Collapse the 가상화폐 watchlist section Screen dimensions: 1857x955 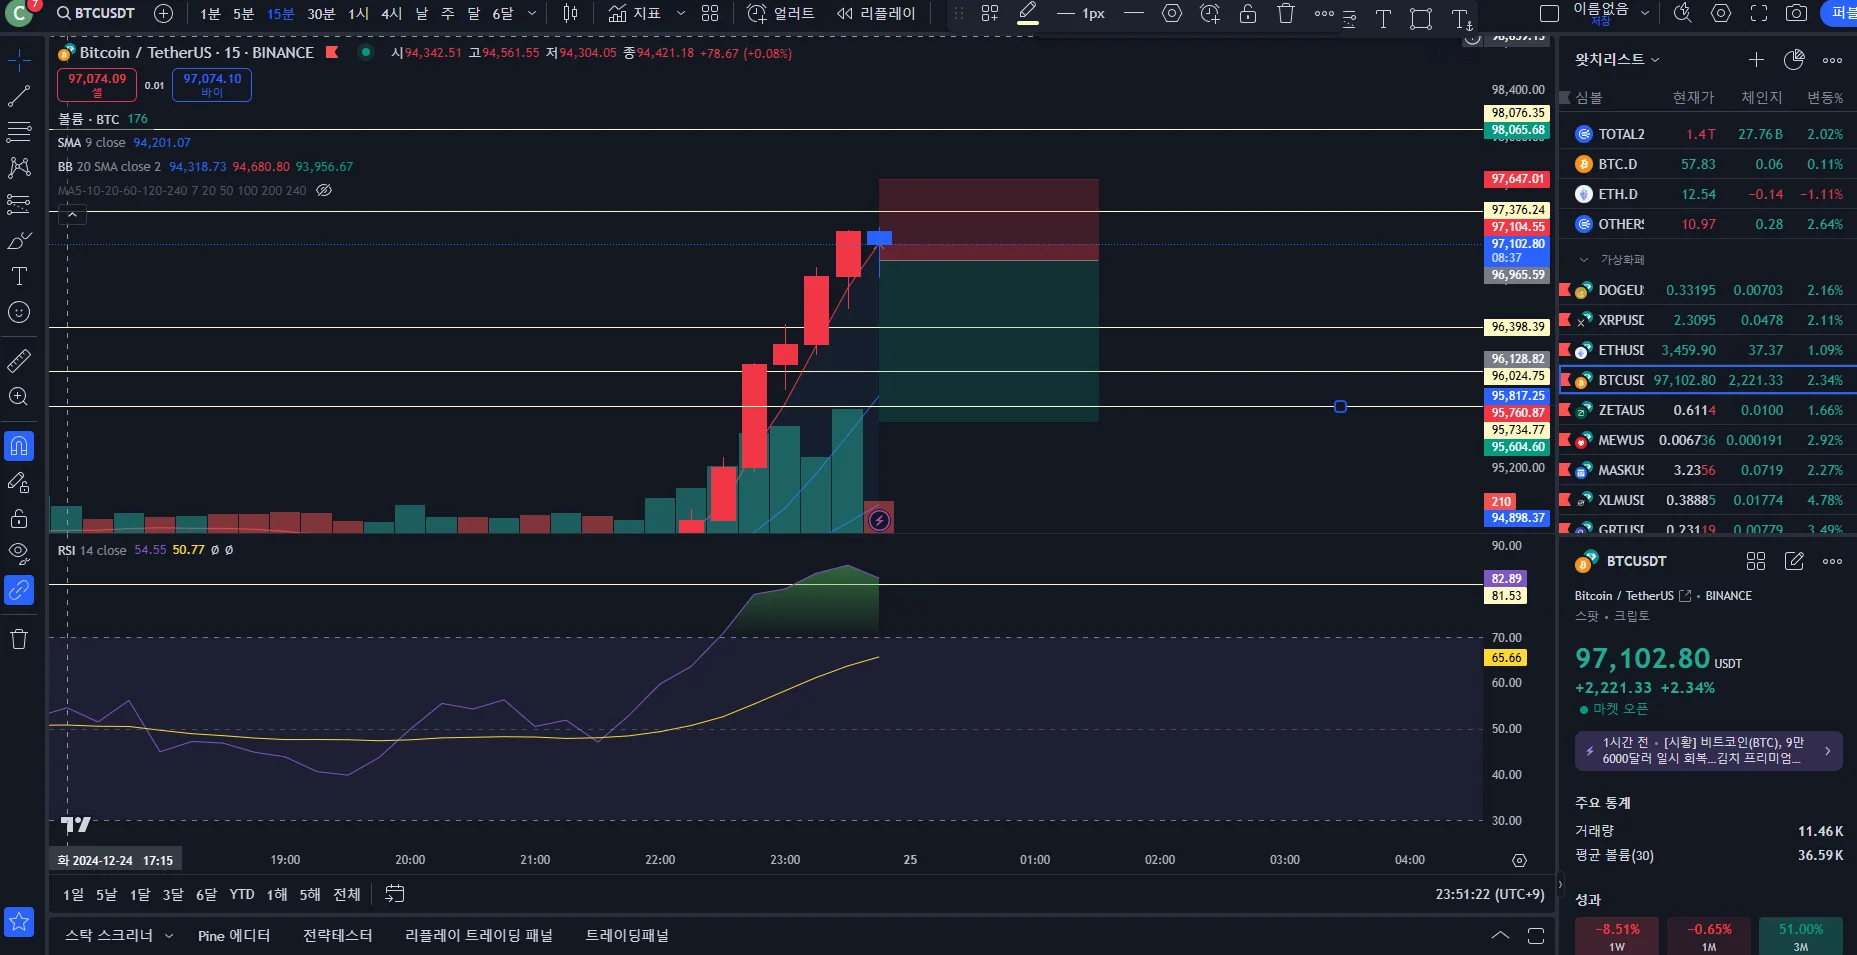point(1584,260)
